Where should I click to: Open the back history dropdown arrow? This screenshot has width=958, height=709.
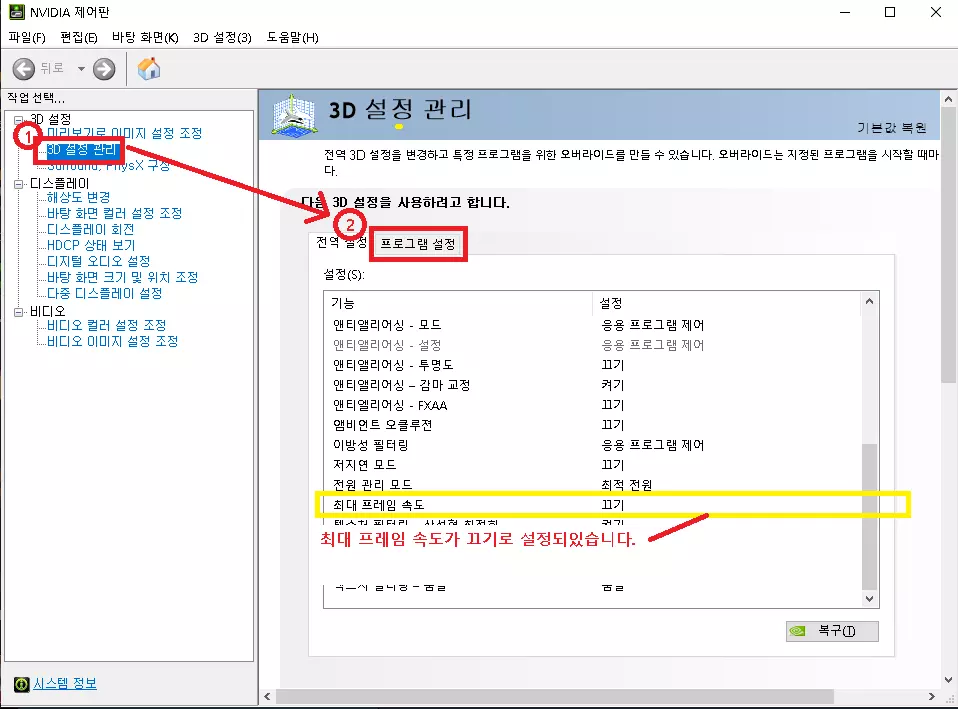tap(81, 68)
